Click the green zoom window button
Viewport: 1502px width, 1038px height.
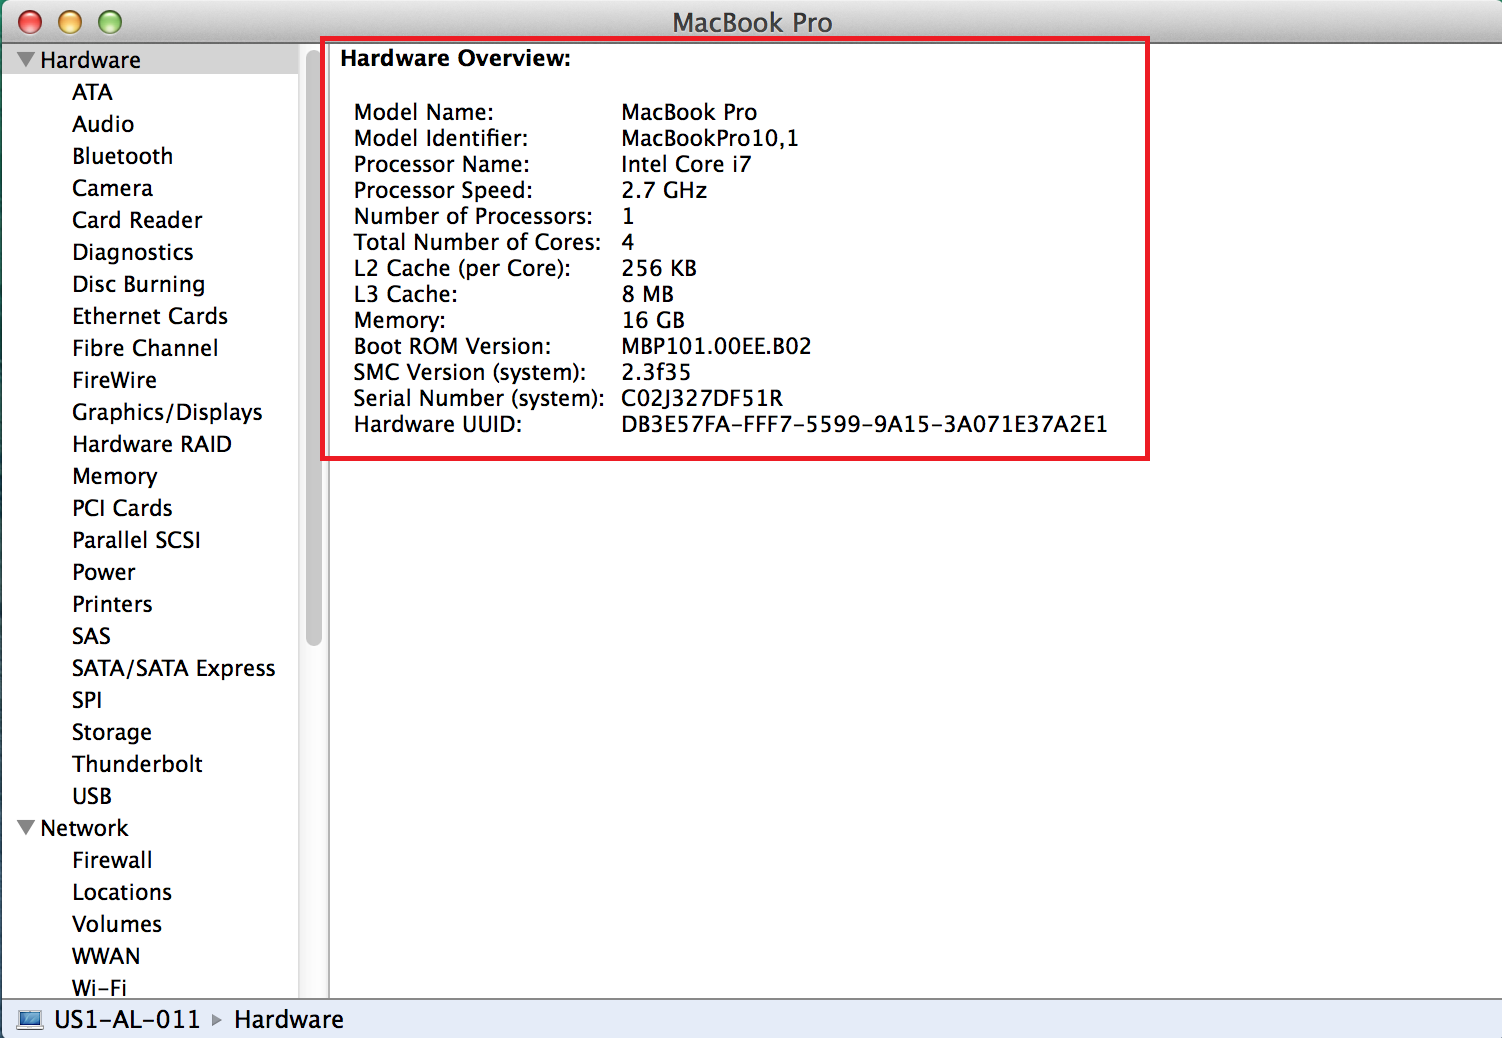pos(110,21)
